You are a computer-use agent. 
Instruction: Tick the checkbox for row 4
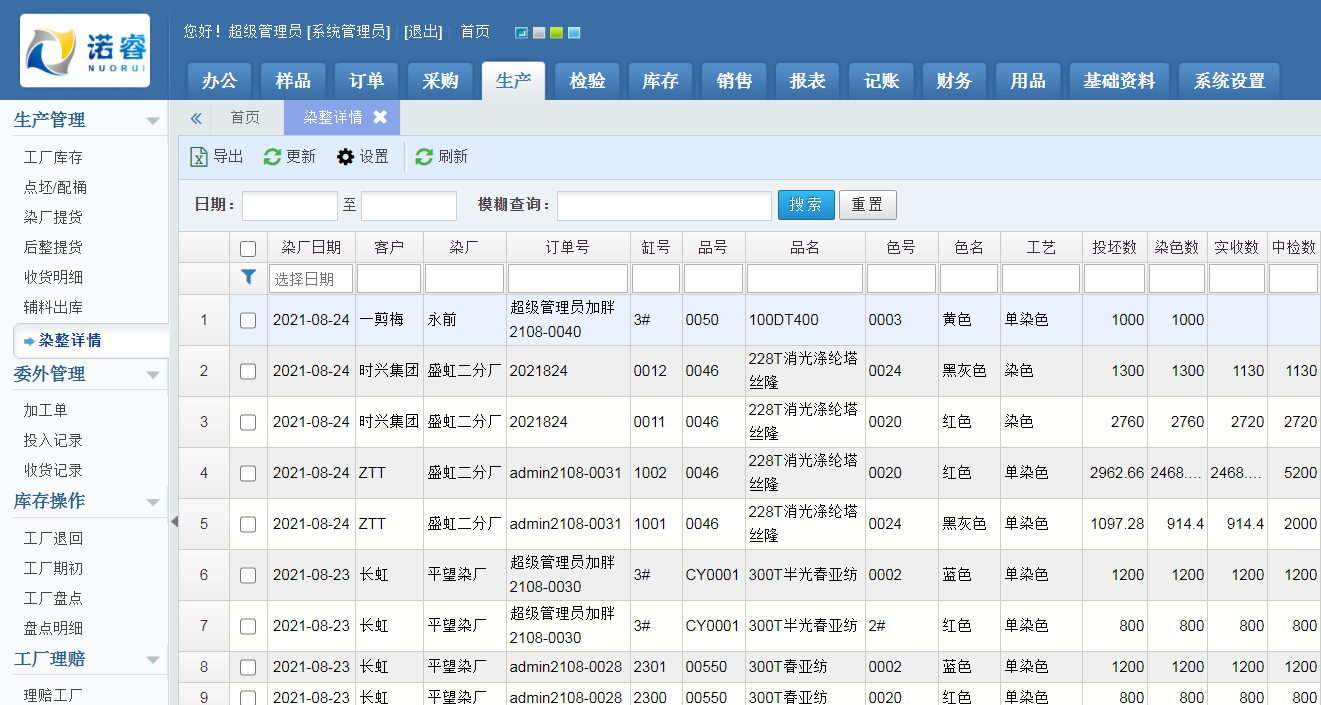(x=248, y=473)
